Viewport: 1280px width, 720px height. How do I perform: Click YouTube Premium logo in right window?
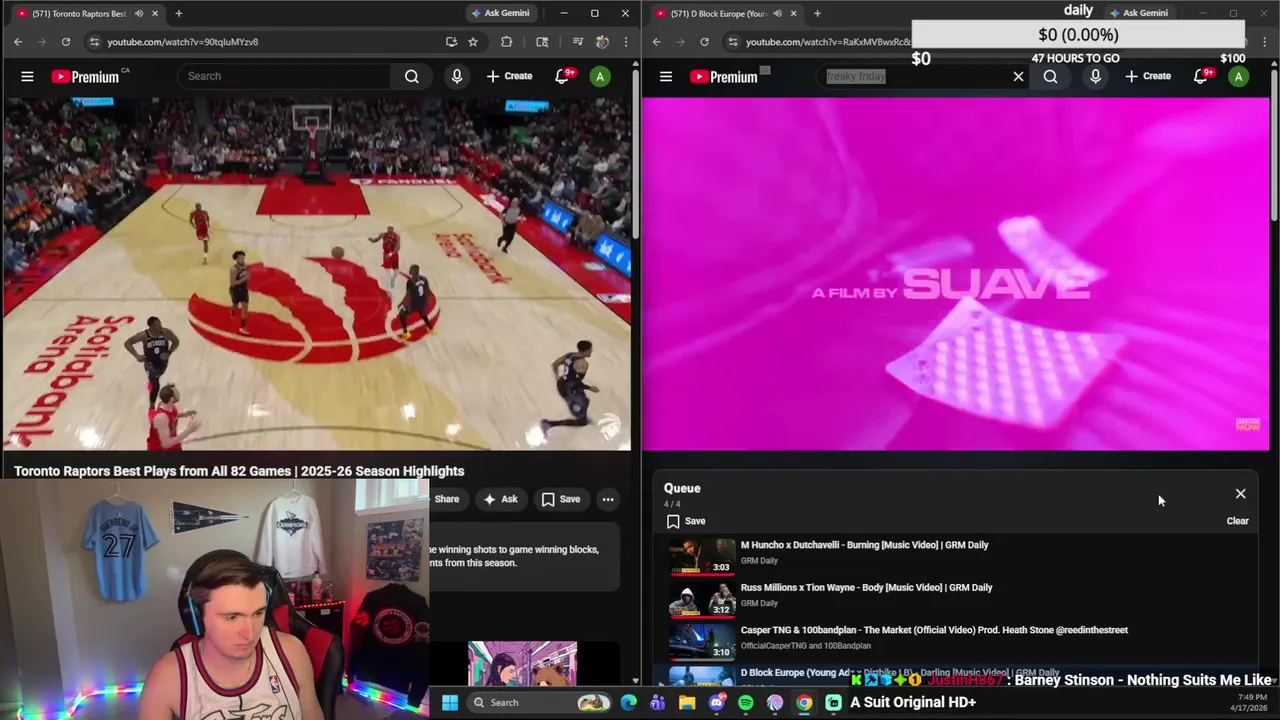pos(725,76)
